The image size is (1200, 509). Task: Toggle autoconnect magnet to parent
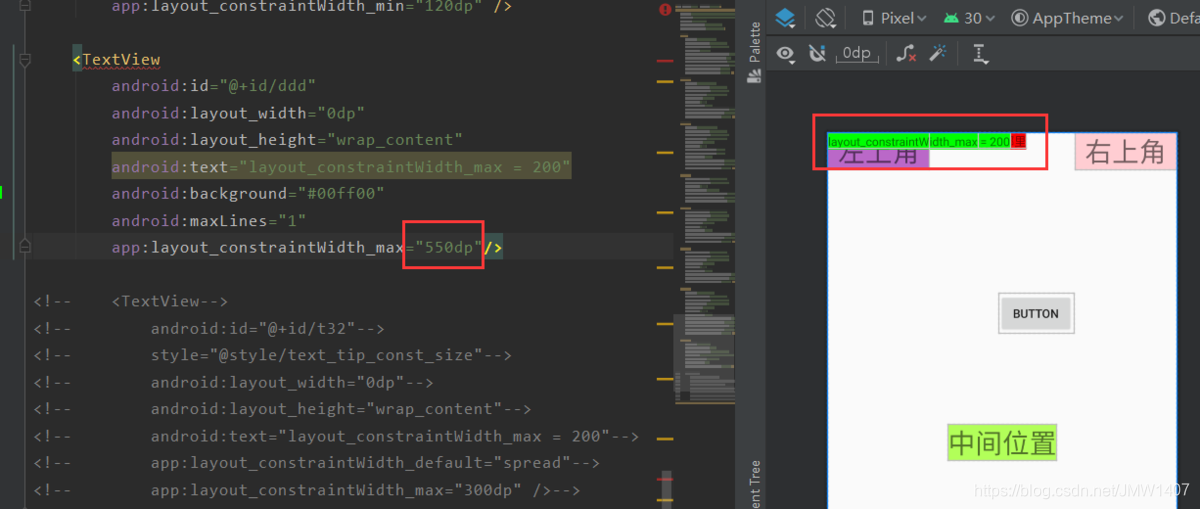[817, 54]
